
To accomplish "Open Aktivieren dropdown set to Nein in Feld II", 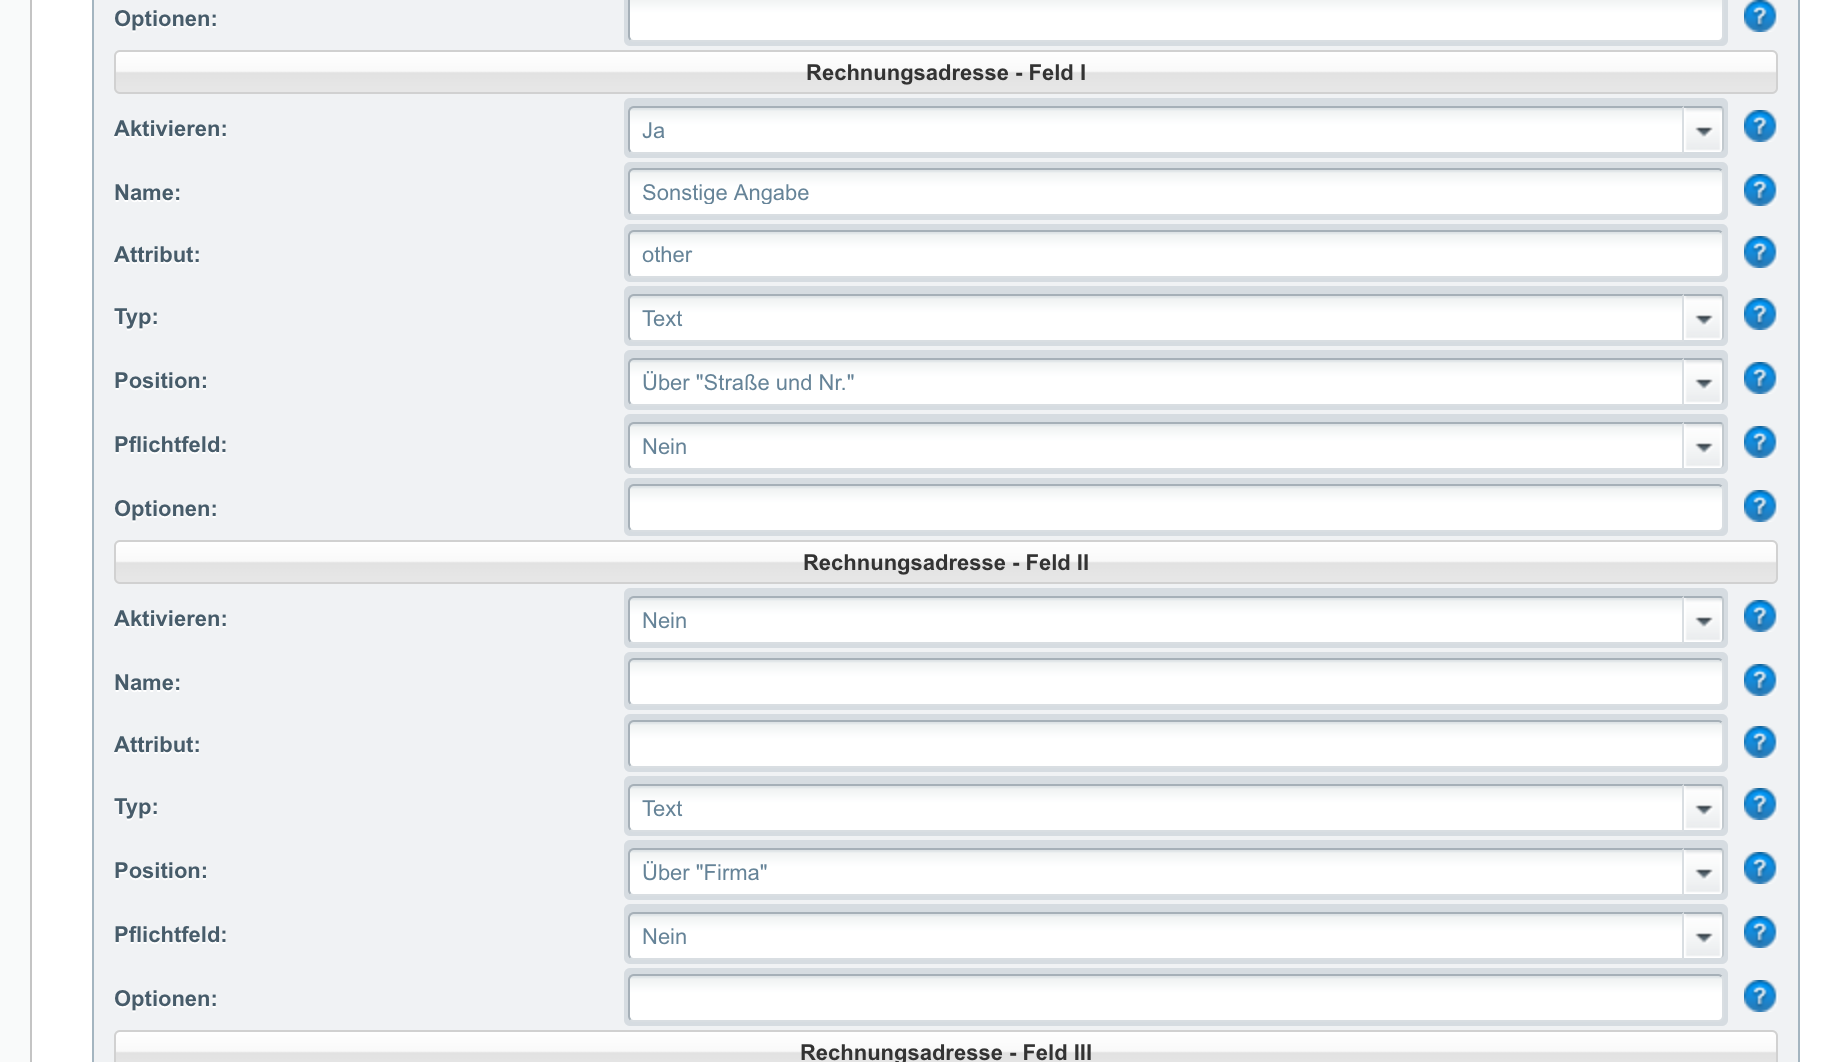I will (1176, 620).
